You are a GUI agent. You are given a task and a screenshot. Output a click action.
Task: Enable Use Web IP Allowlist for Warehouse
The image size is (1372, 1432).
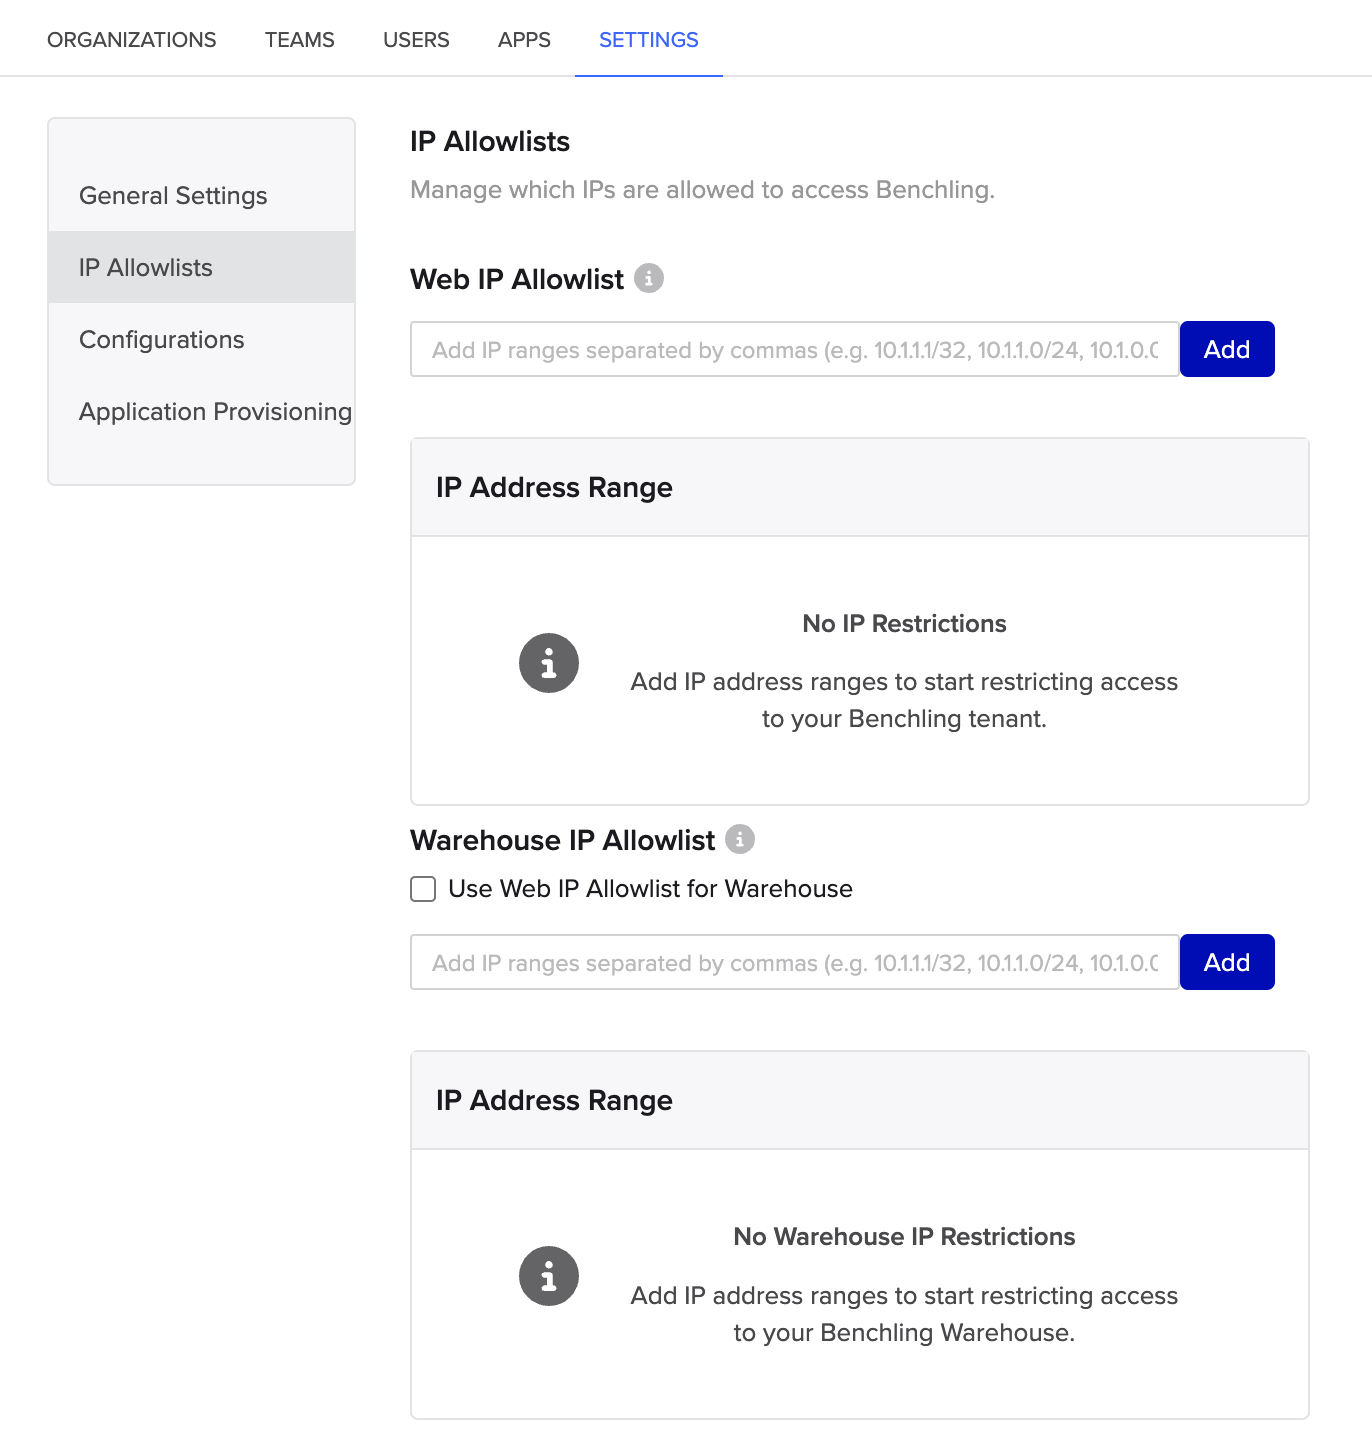(x=422, y=888)
